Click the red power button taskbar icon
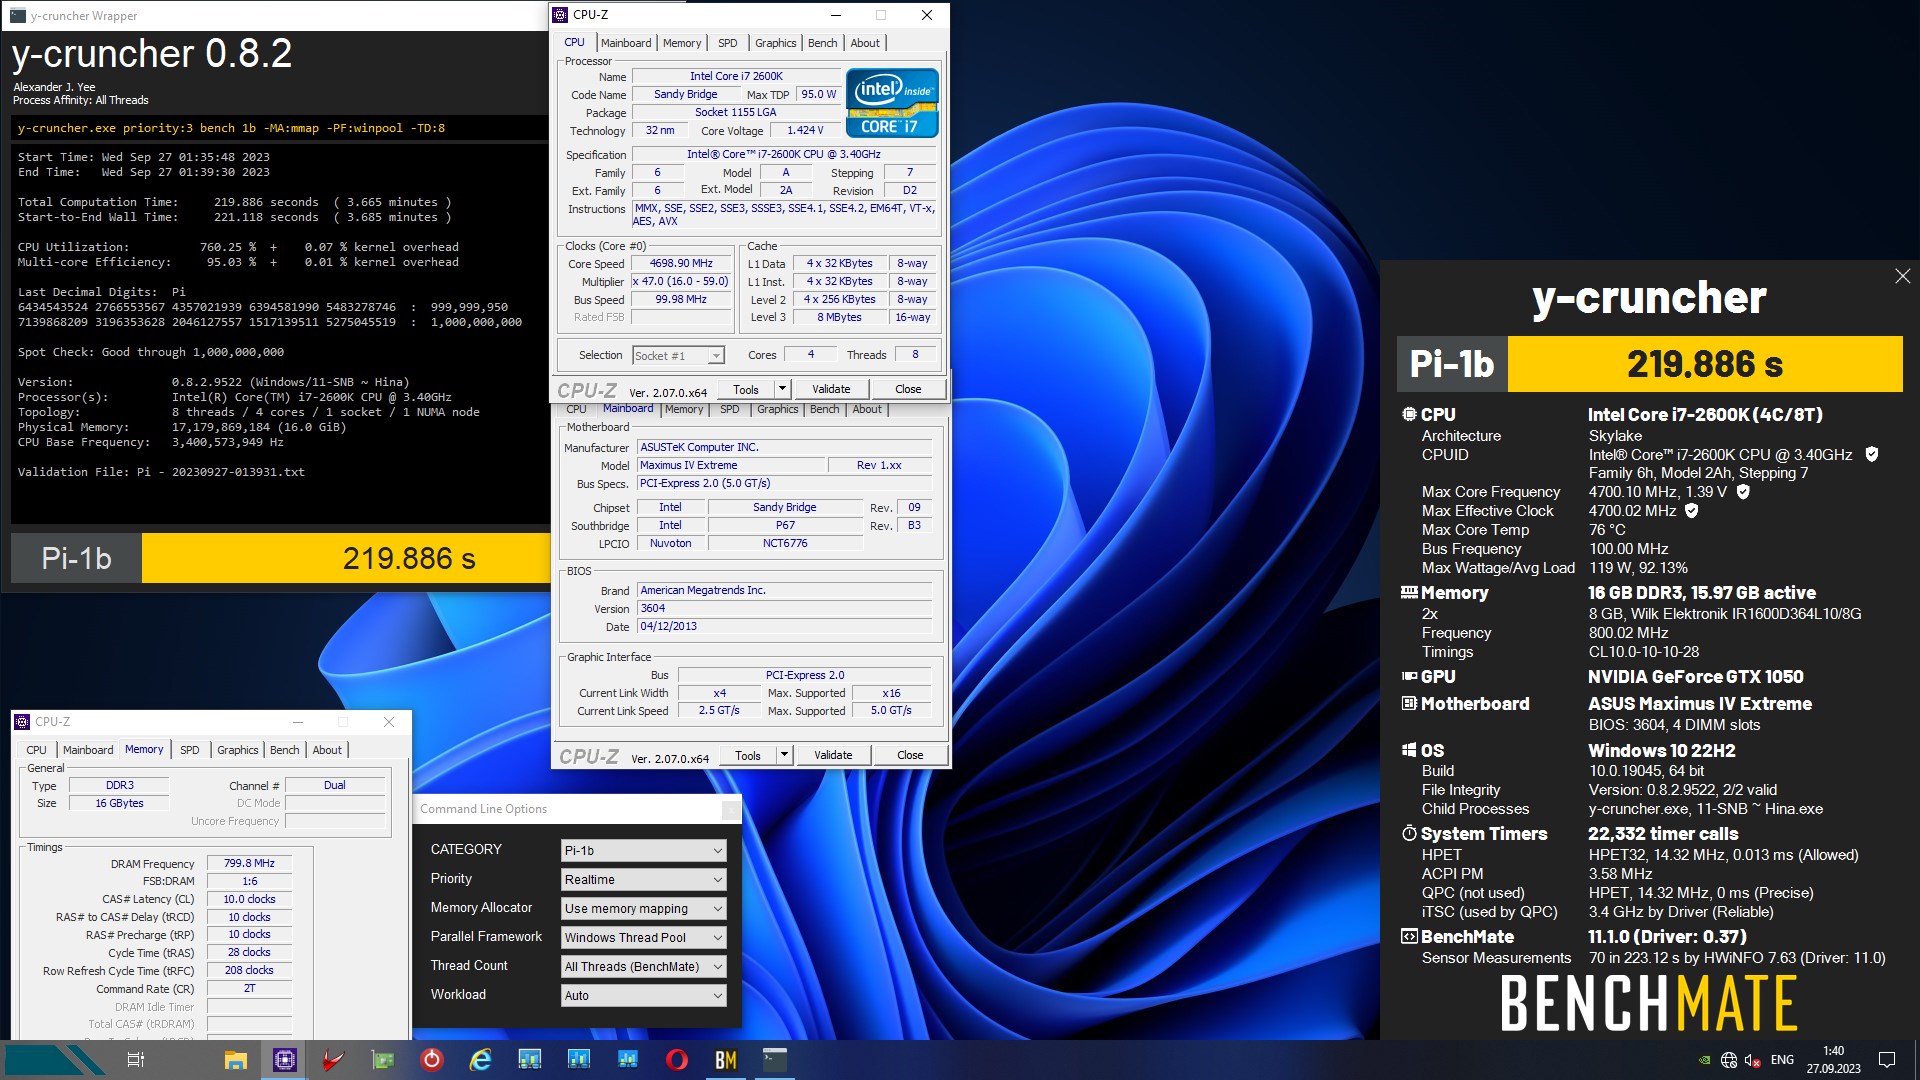 (432, 1060)
